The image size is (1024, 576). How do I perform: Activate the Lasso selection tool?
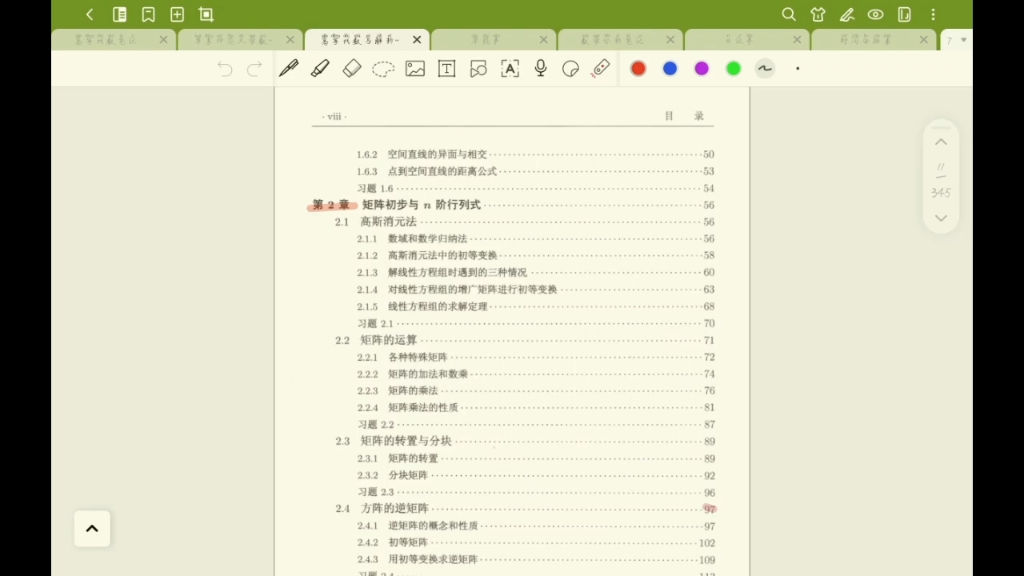pyautogui.click(x=383, y=69)
